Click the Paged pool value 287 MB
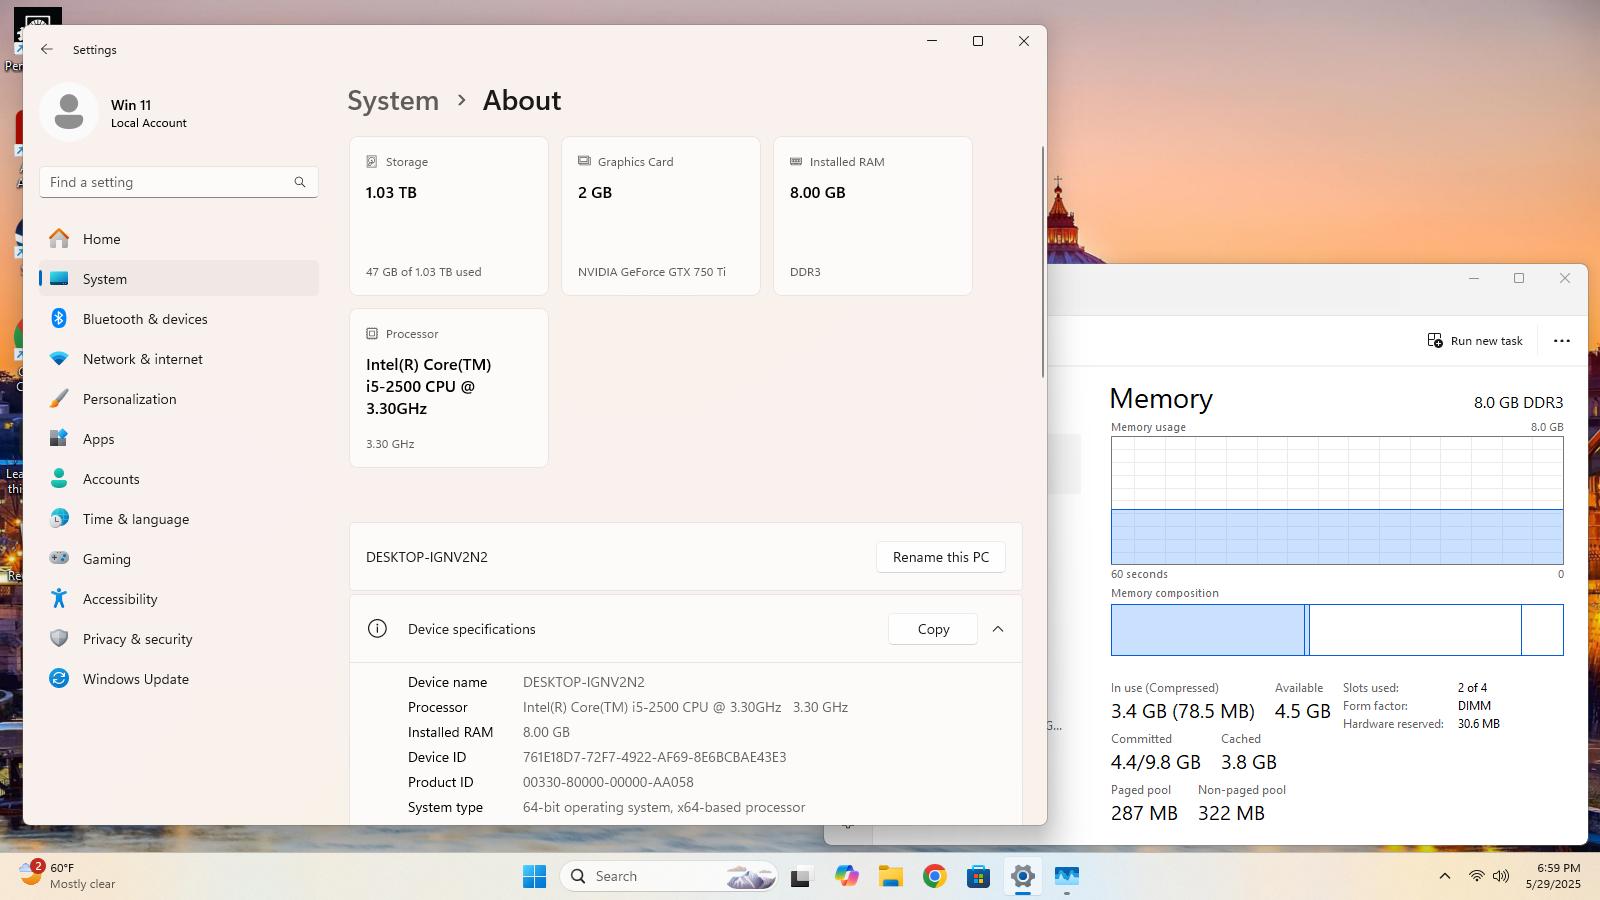Viewport: 1600px width, 900px height. point(1144,813)
